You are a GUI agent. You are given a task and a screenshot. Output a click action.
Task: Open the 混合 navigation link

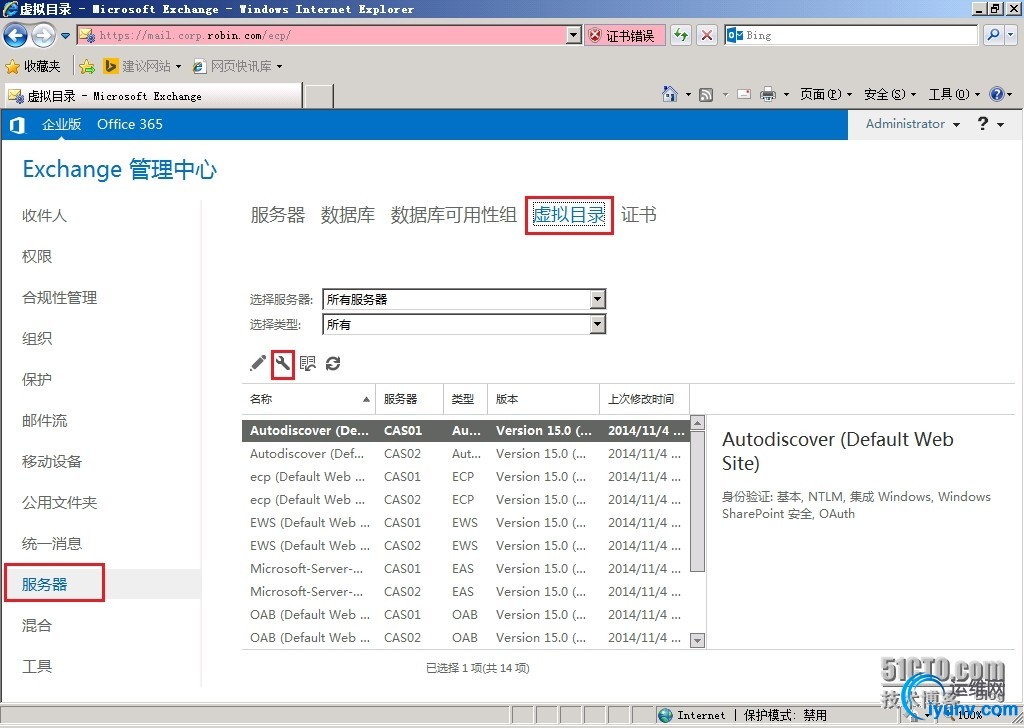click(x=37, y=625)
